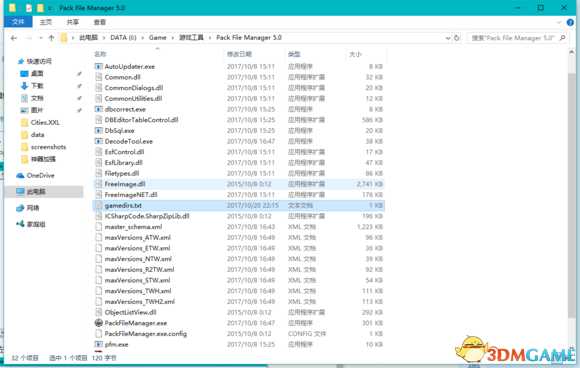Viewport: 580px width, 368px height.
Task: Select the DBEditorTableControl.dll file name
Action: pyautogui.click(x=141, y=120)
